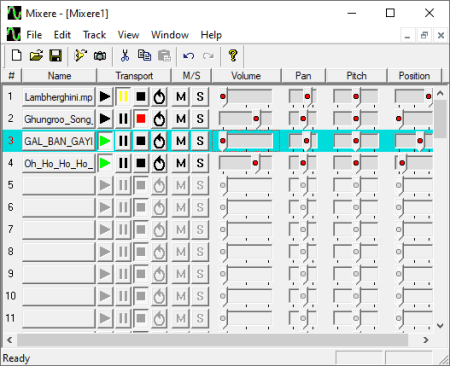Image resolution: width=450 pixels, height=366 pixels.
Task: Create a new document with the toolbar icon
Action: coord(17,55)
